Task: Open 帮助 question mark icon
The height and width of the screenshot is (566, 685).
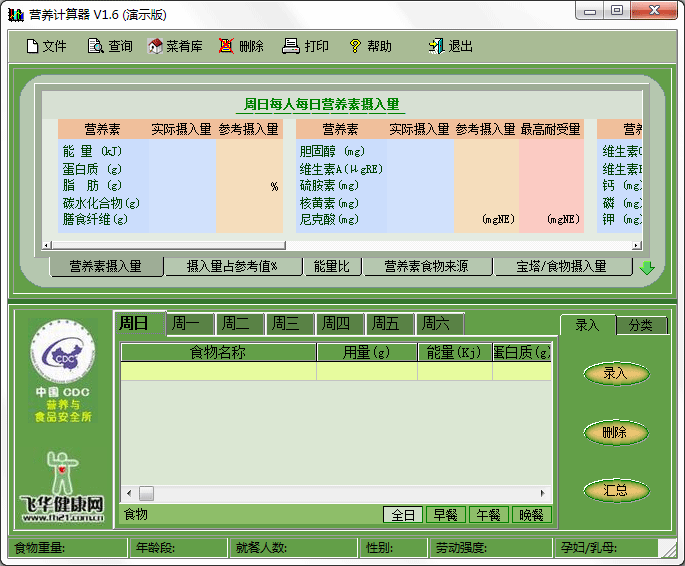Action: [x=355, y=46]
